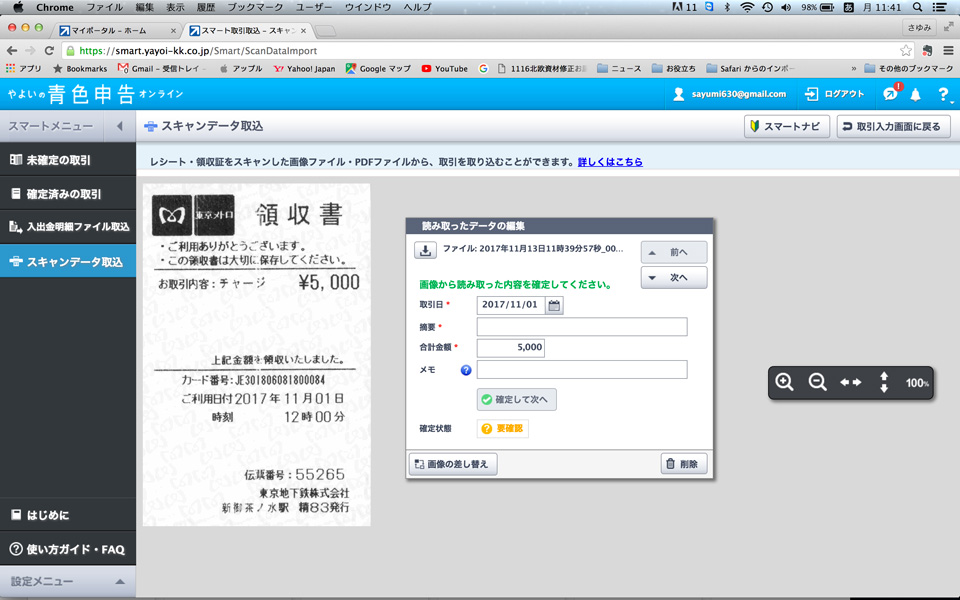Click the scanned receipt image
This screenshot has height=600, width=960.
pyautogui.click(x=257, y=354)
